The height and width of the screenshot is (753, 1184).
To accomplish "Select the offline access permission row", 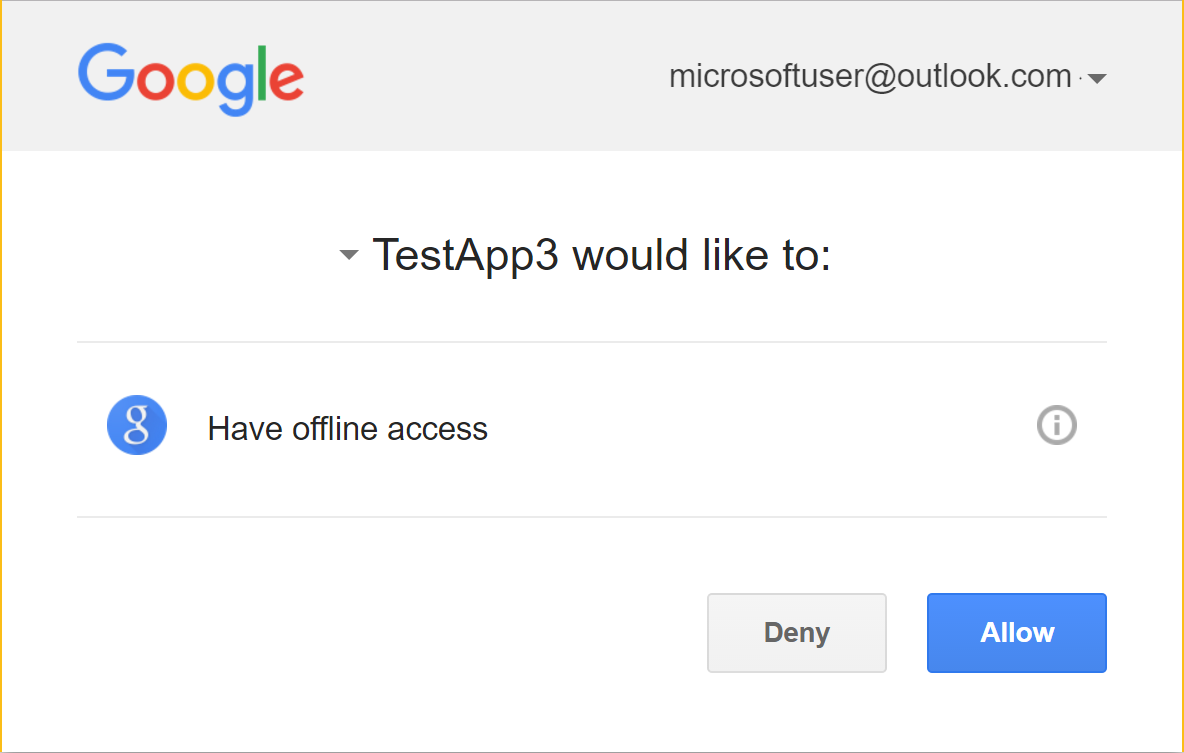I will click(592, 429).
